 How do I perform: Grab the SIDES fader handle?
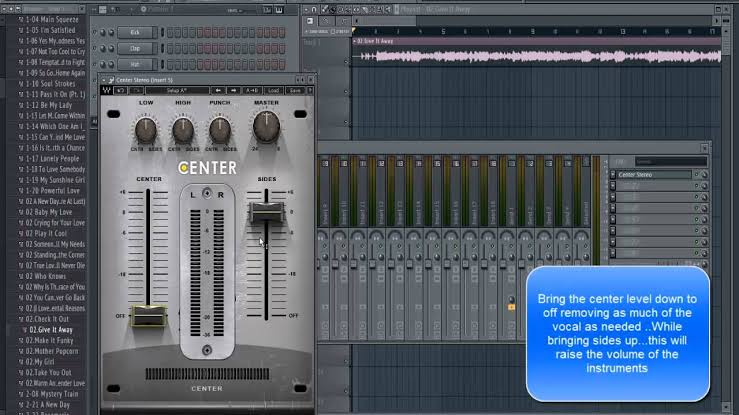(x=266, y=212)
